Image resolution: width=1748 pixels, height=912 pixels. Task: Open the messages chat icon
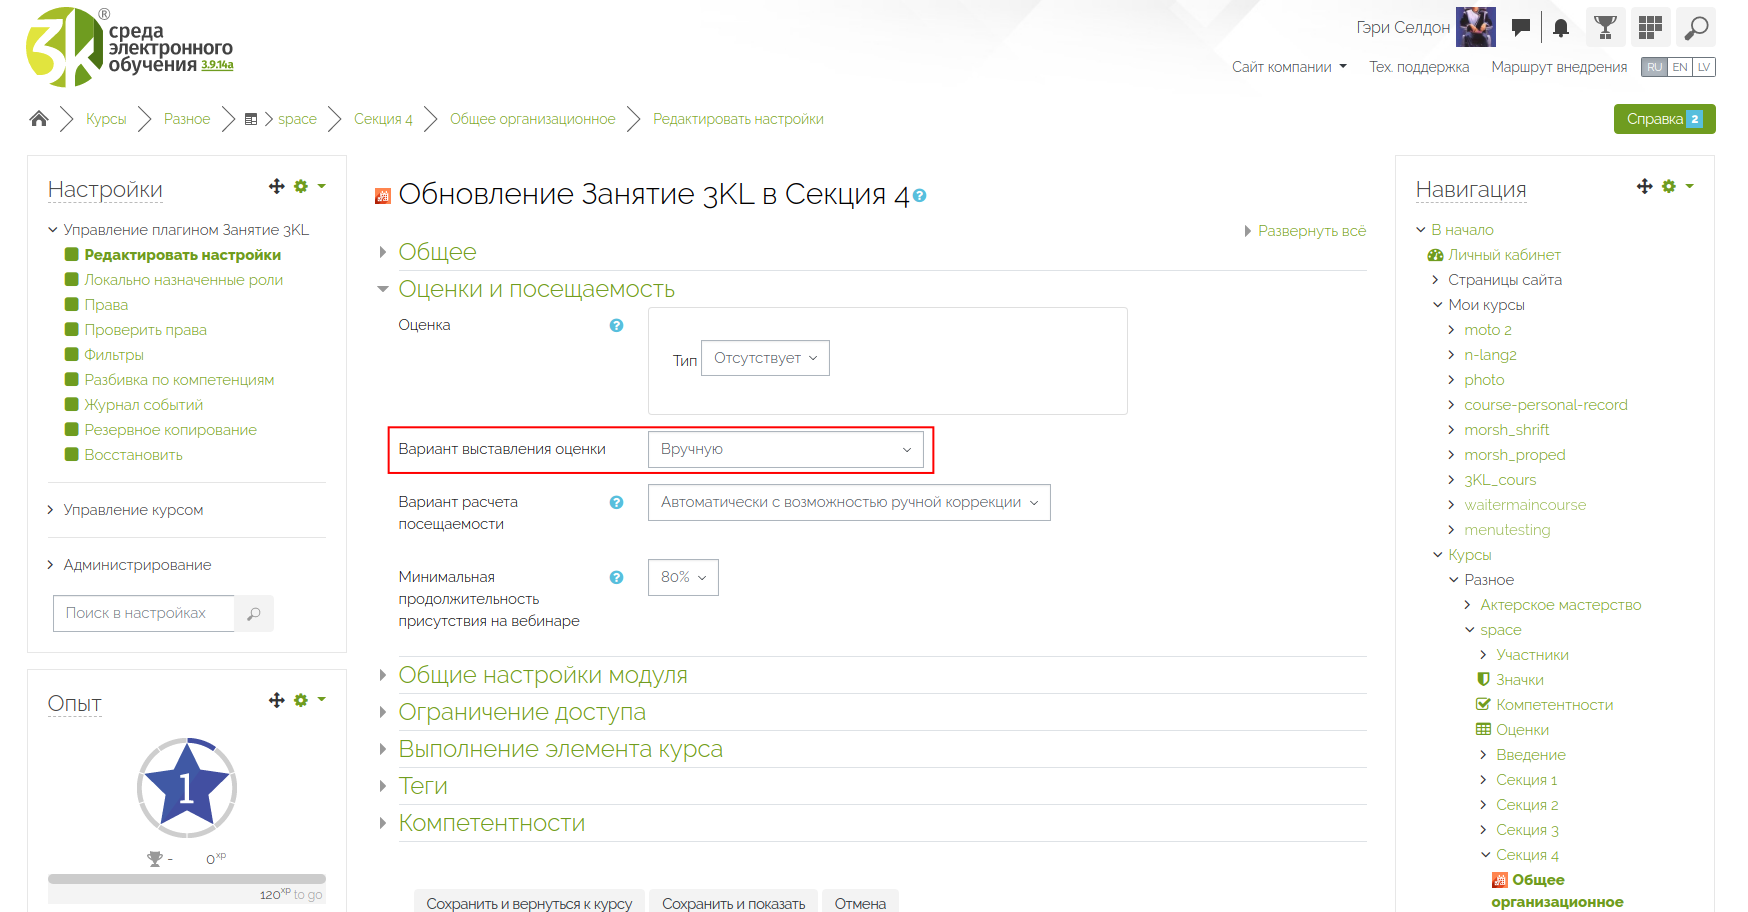point(1521,28)
